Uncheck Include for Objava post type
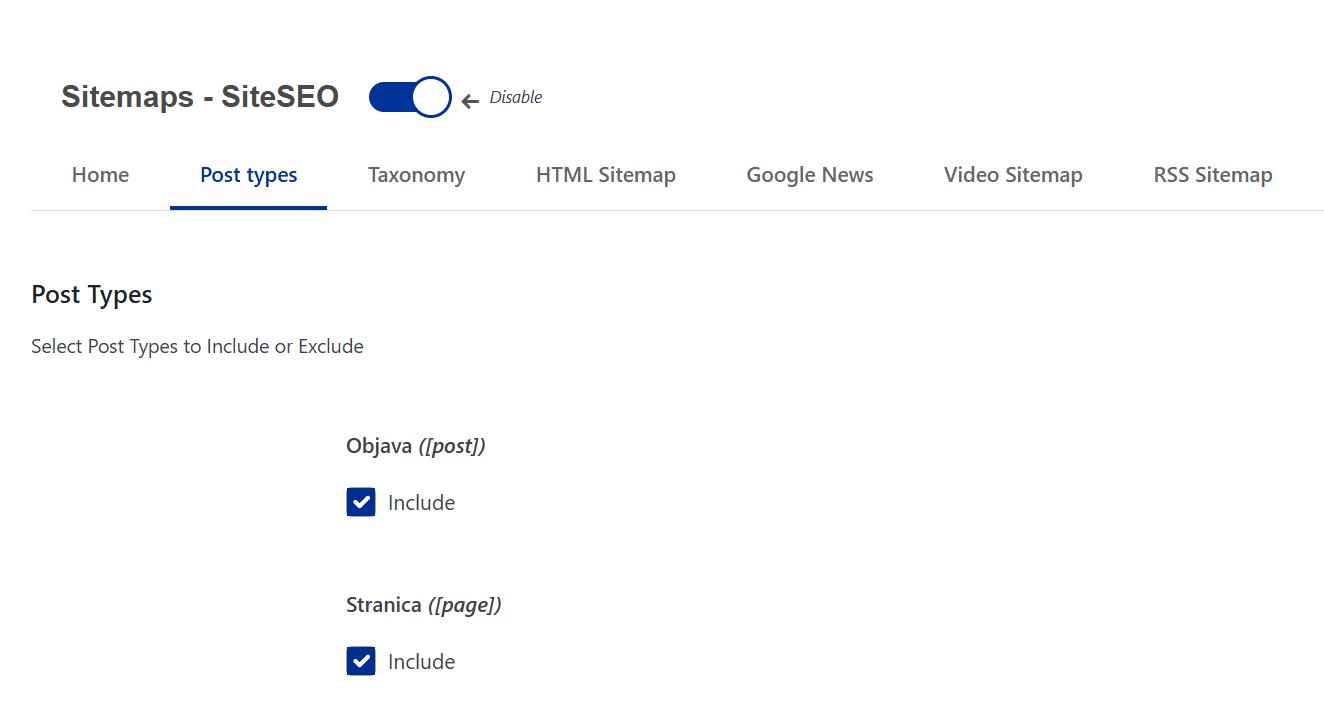 pos(360,502)
